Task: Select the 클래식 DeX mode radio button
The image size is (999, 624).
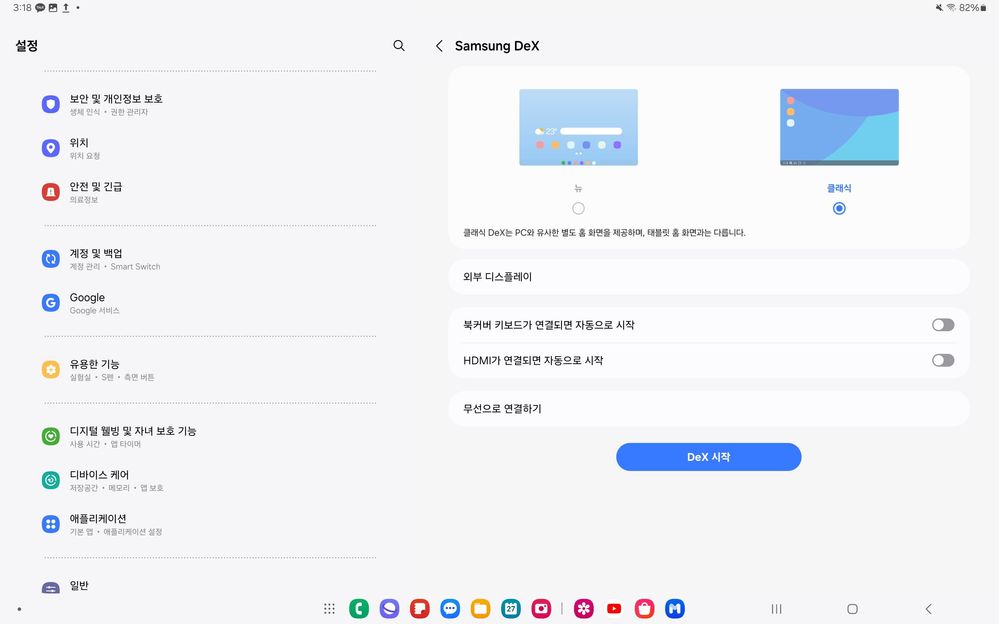Action: pos(839,208)
